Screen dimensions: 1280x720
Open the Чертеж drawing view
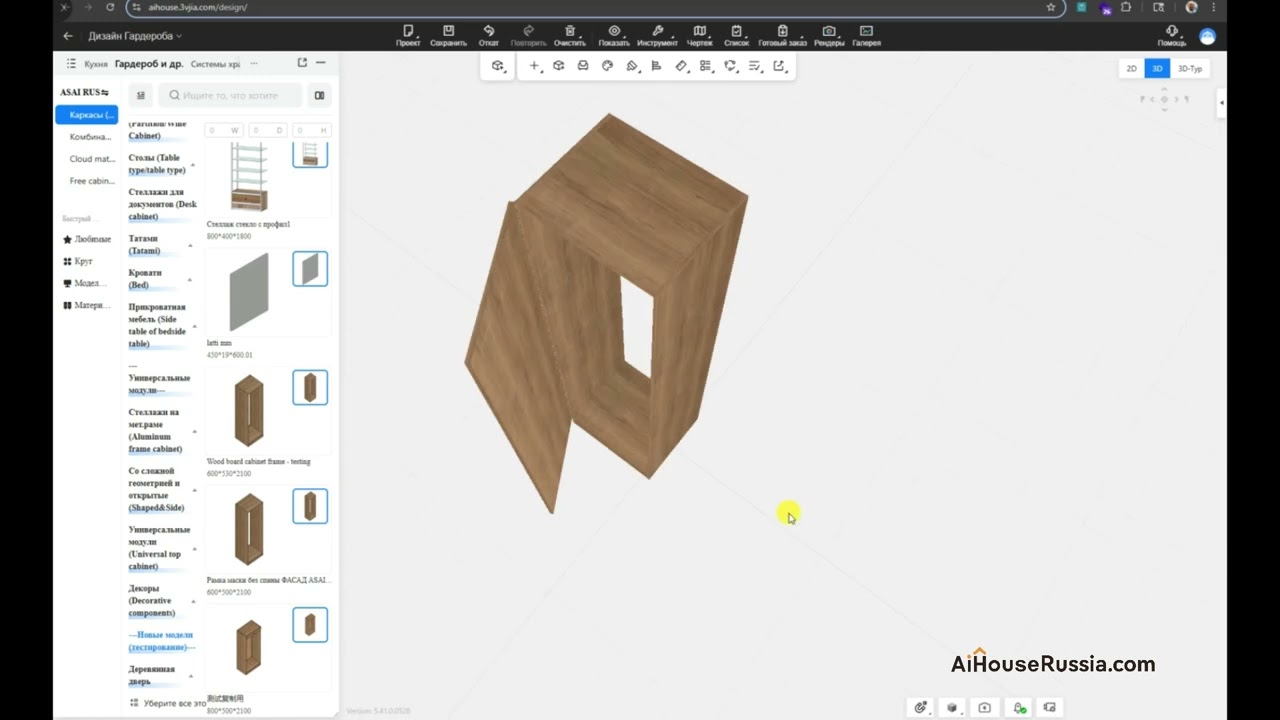[700, 36]
